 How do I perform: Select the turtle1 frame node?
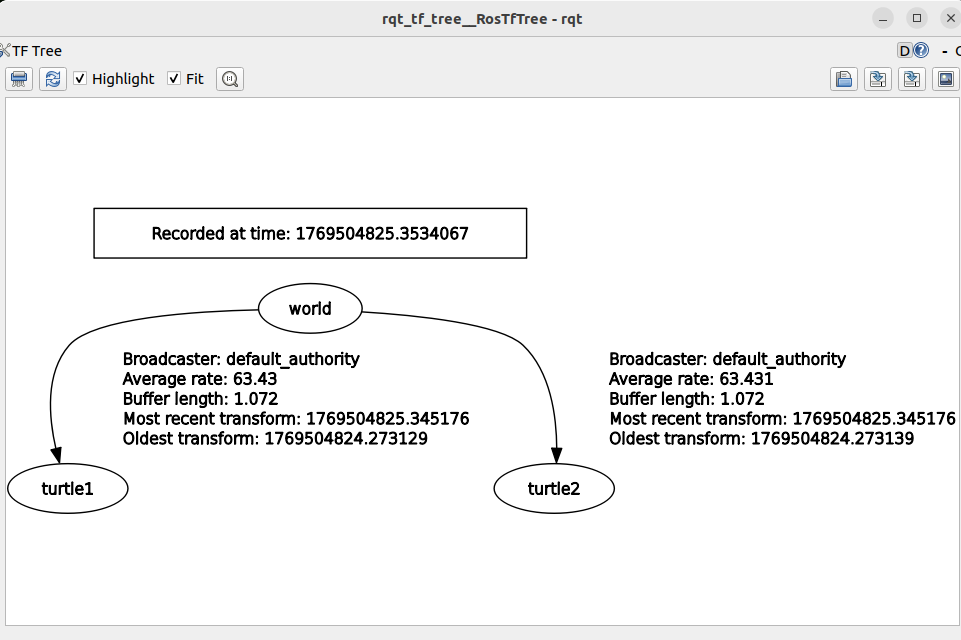[x=67, y=489]
